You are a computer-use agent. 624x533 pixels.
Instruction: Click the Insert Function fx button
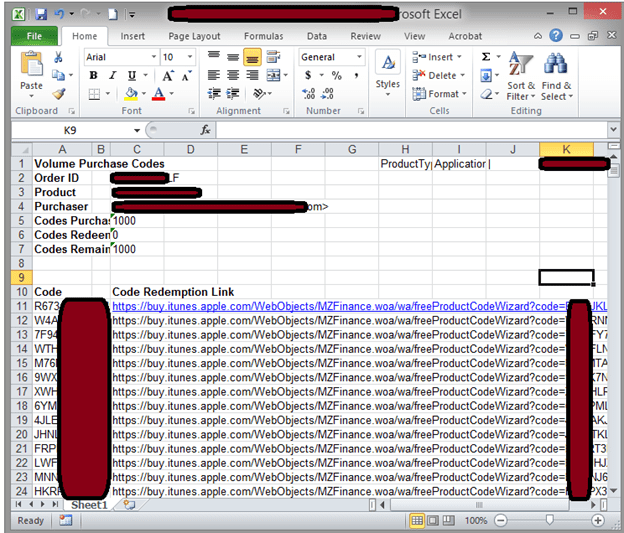205,130
